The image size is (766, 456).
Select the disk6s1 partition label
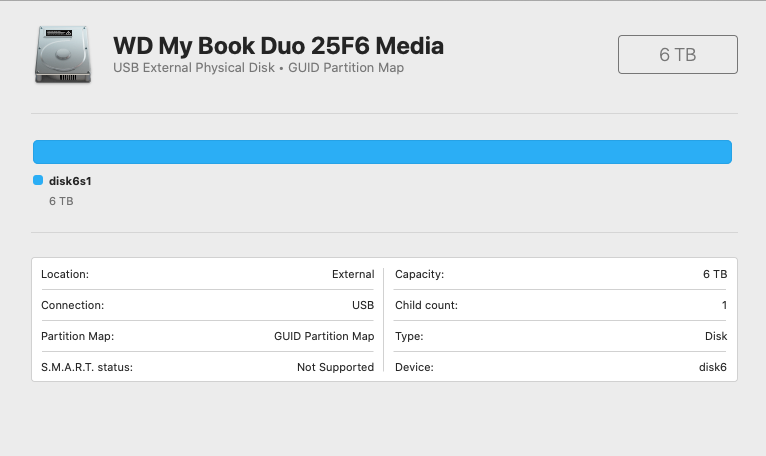(70, 181)
